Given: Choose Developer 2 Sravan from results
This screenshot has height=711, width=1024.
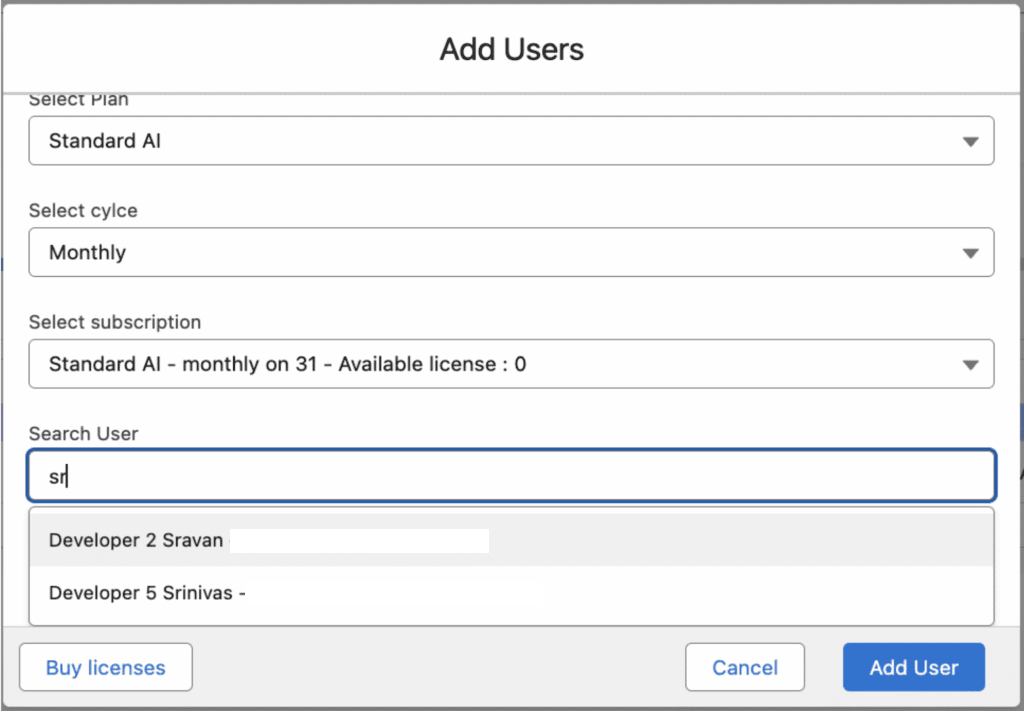Looking at the screenshot, I should point(511,540).
